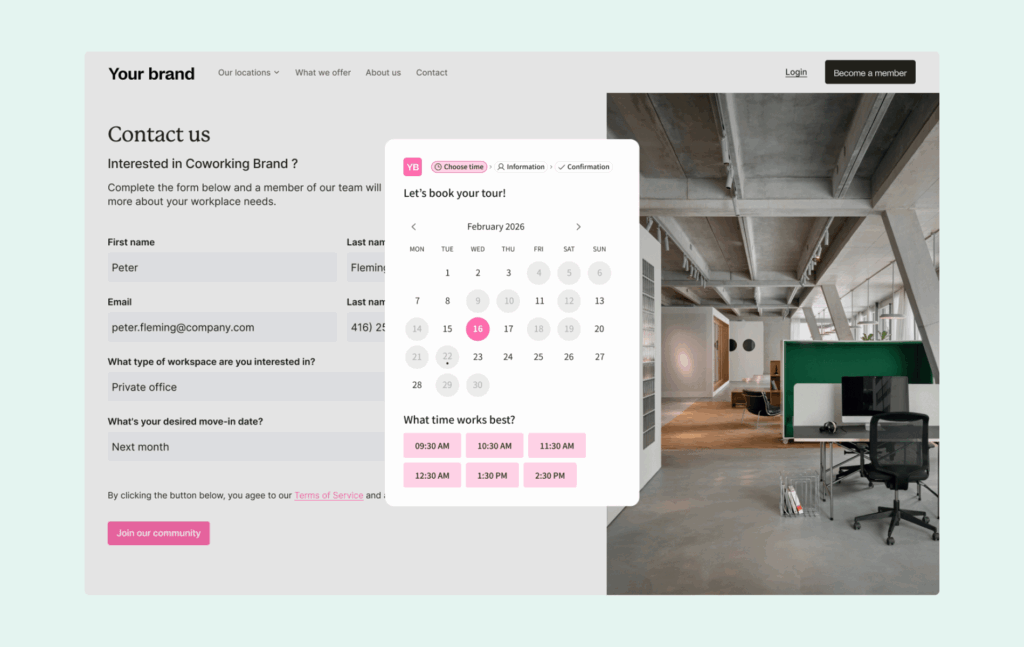Viewport: 1024px width, 647px height.
Task: Open the chevron next to Our locations
Action: [277, 72]
